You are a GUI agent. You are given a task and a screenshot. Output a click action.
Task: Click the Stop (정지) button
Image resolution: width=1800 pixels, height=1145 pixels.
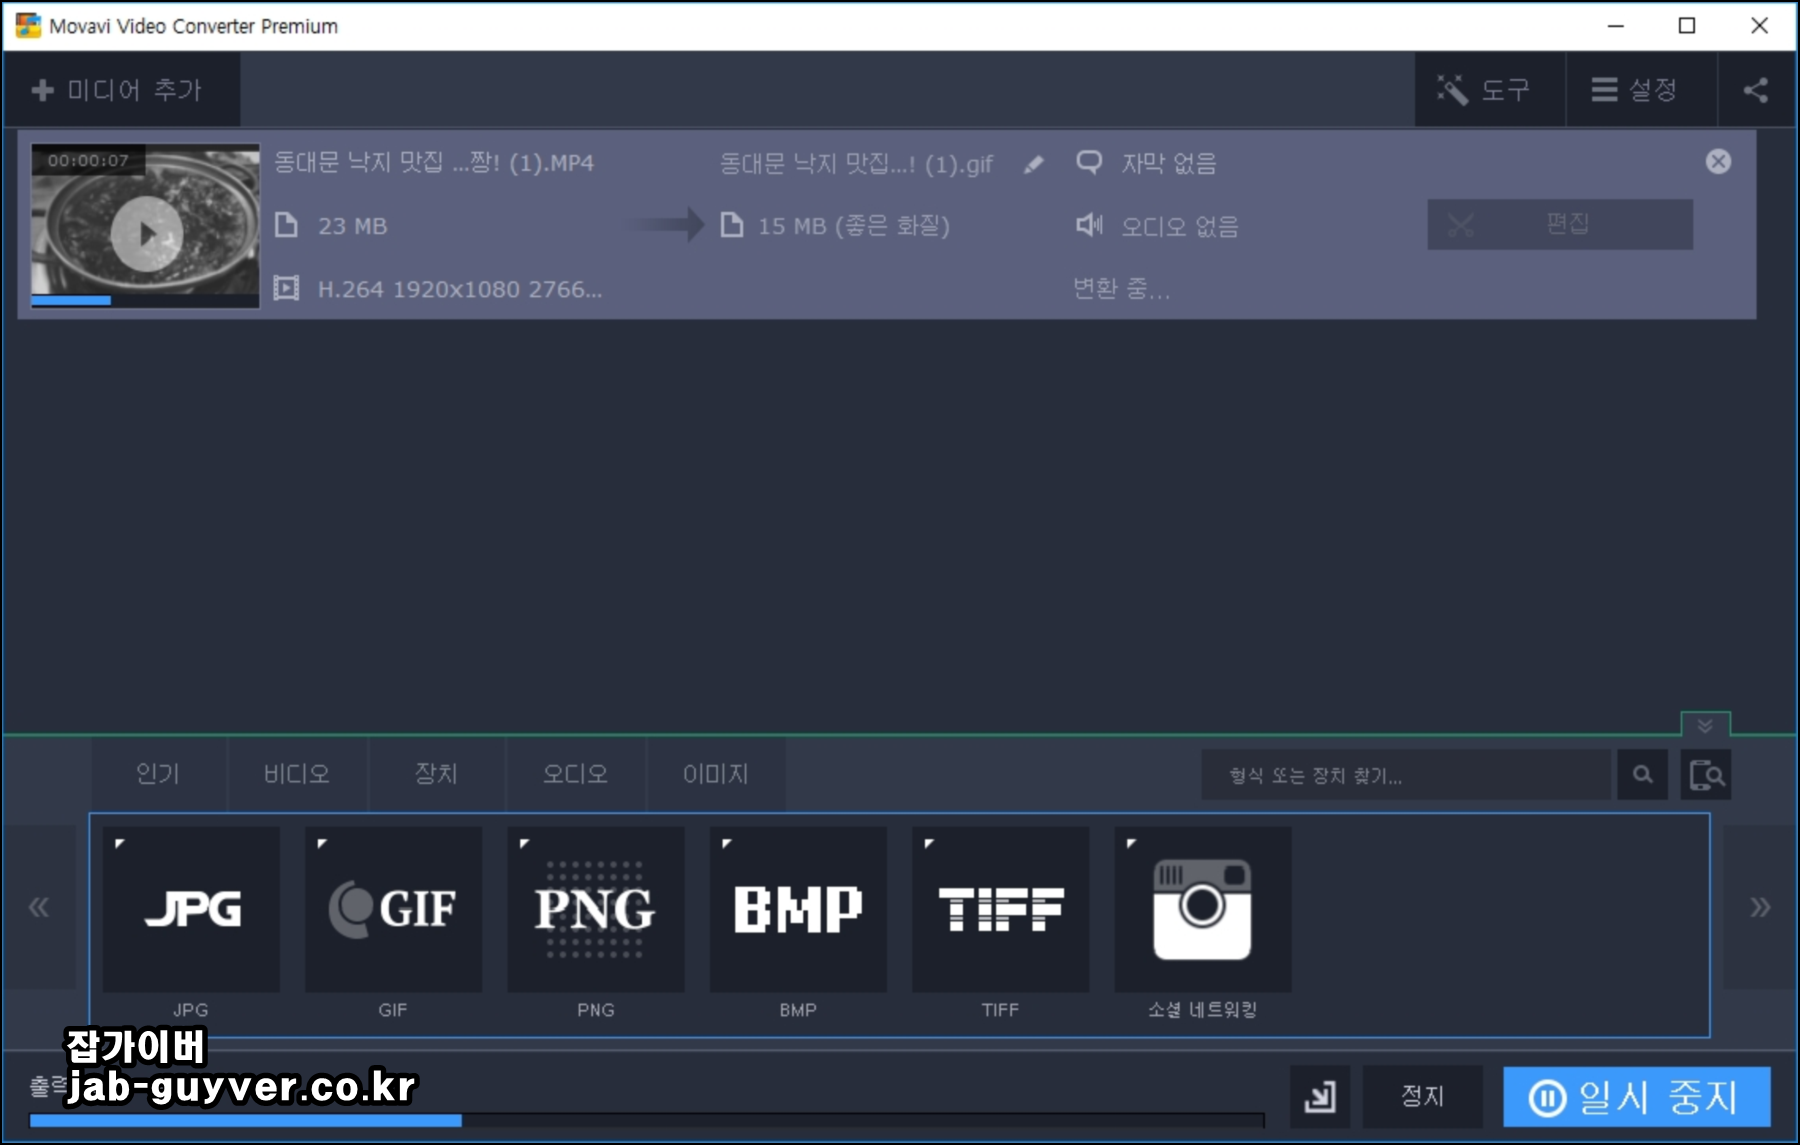point(1422,1097)
